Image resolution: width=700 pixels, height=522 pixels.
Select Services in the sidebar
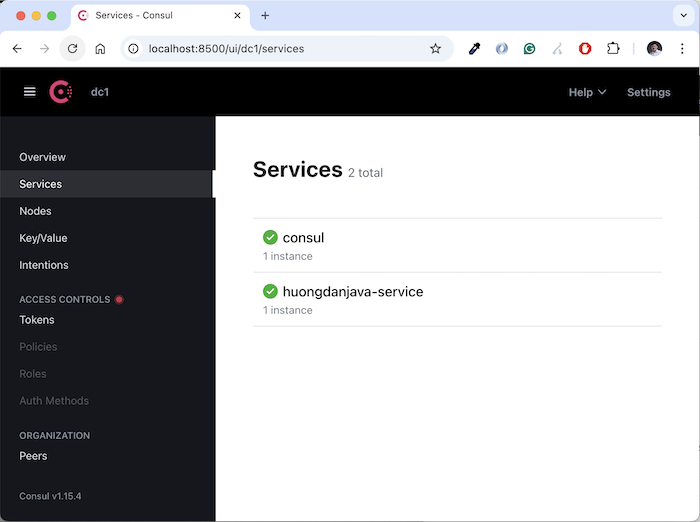point(107,184)
